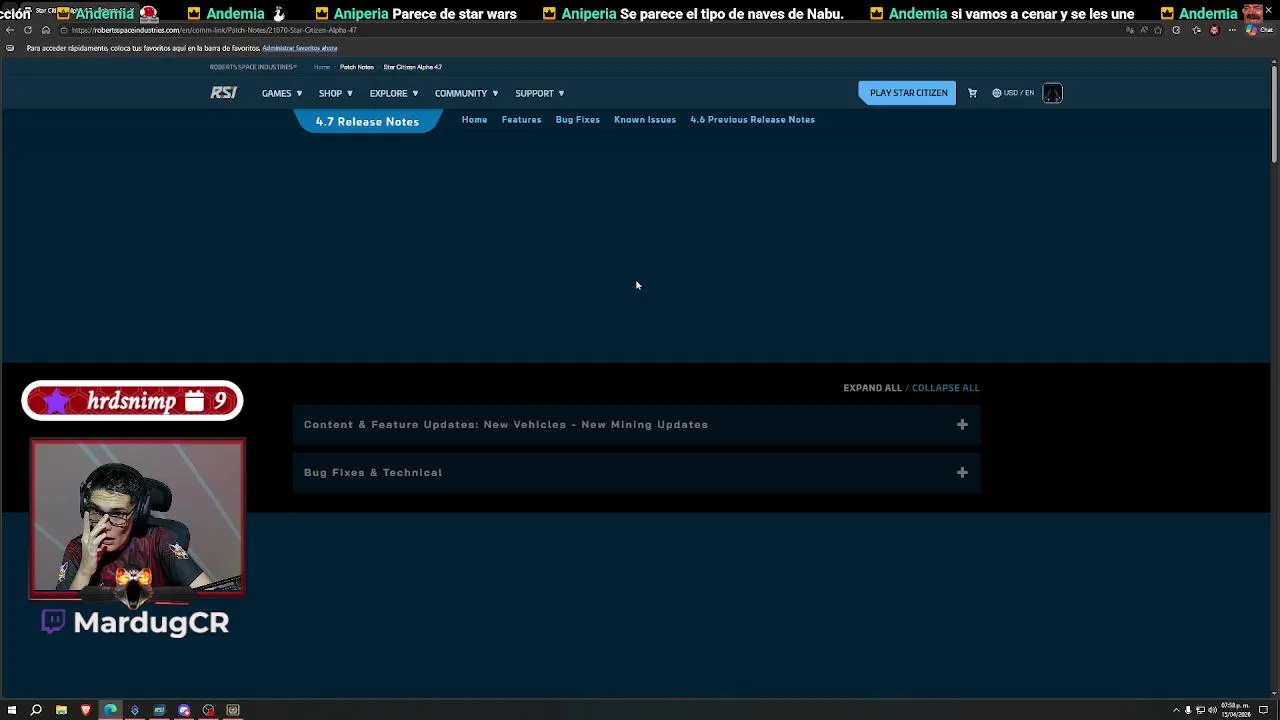This screenshot has height=720, width=1280.
Task: Open the Windows Start menu
Action: [x=12, y=710]
